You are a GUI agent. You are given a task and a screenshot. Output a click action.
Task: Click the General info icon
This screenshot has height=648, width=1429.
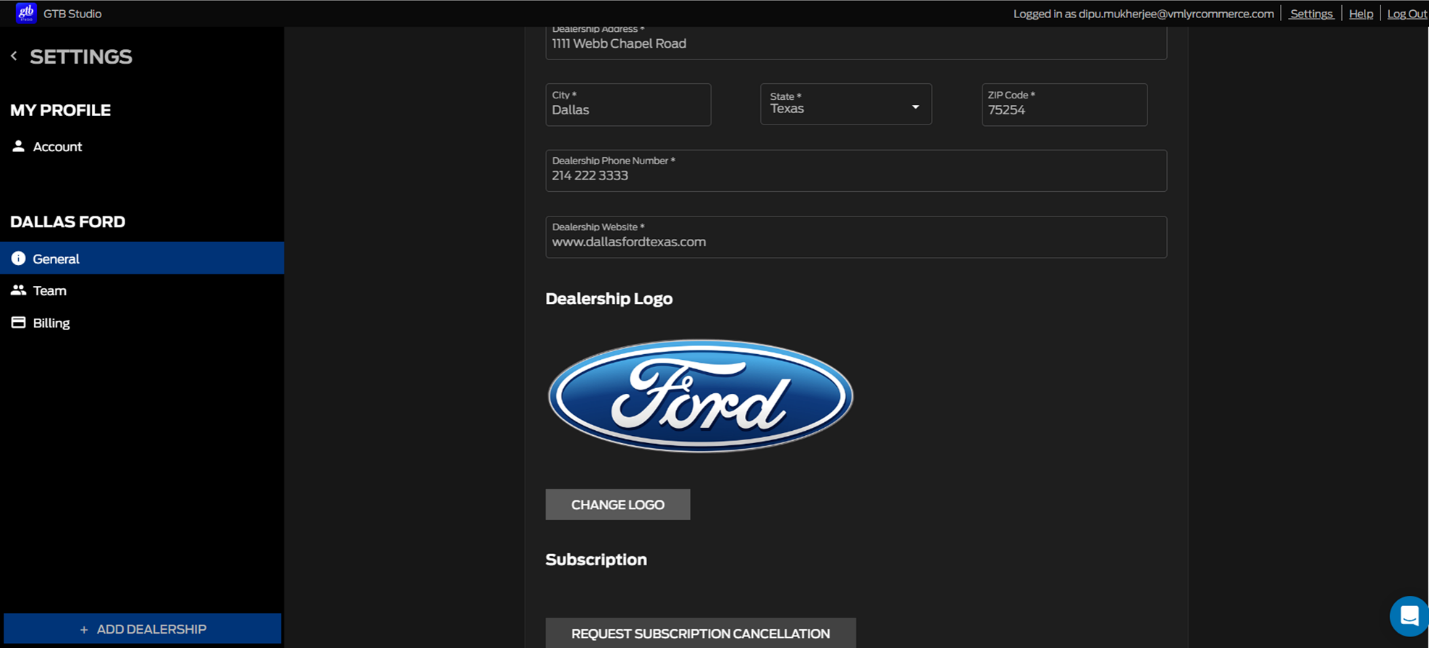click(18, 258)
